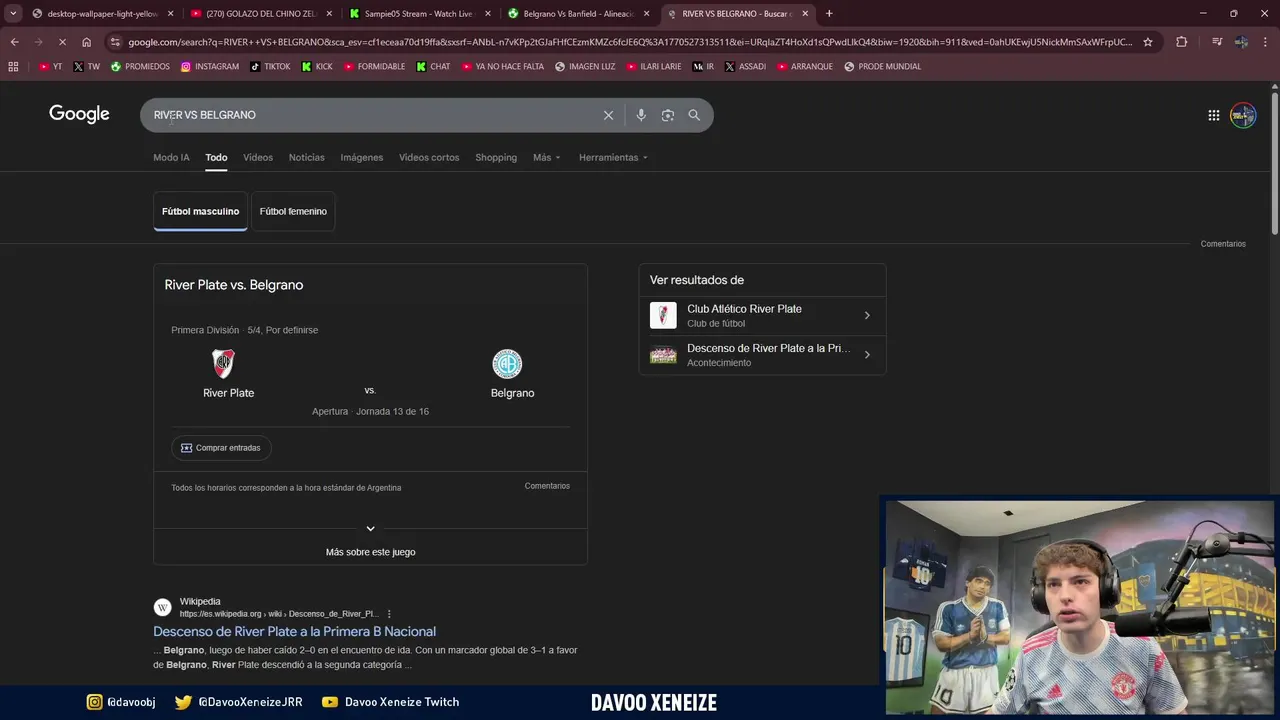Select the URL in the address bar
This screenshot has height=720, width=1280.
point(630,42)
